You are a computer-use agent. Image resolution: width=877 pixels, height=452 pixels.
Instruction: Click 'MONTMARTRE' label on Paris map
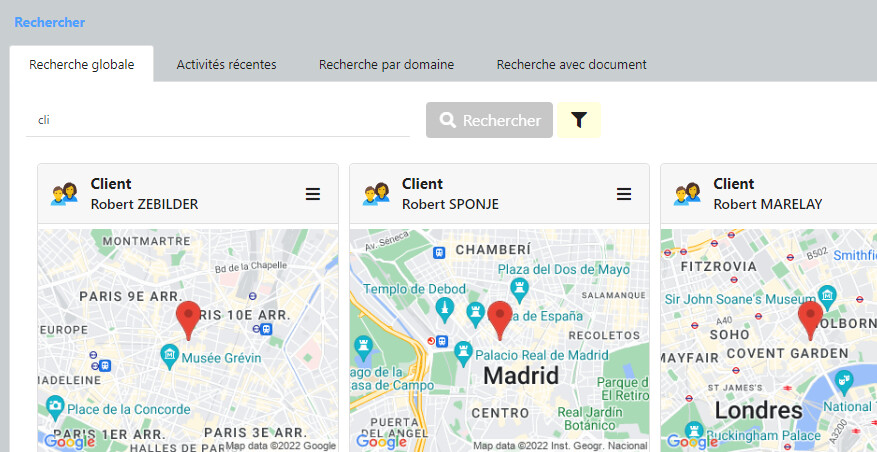pyautogui.click(x=147, y=241)
